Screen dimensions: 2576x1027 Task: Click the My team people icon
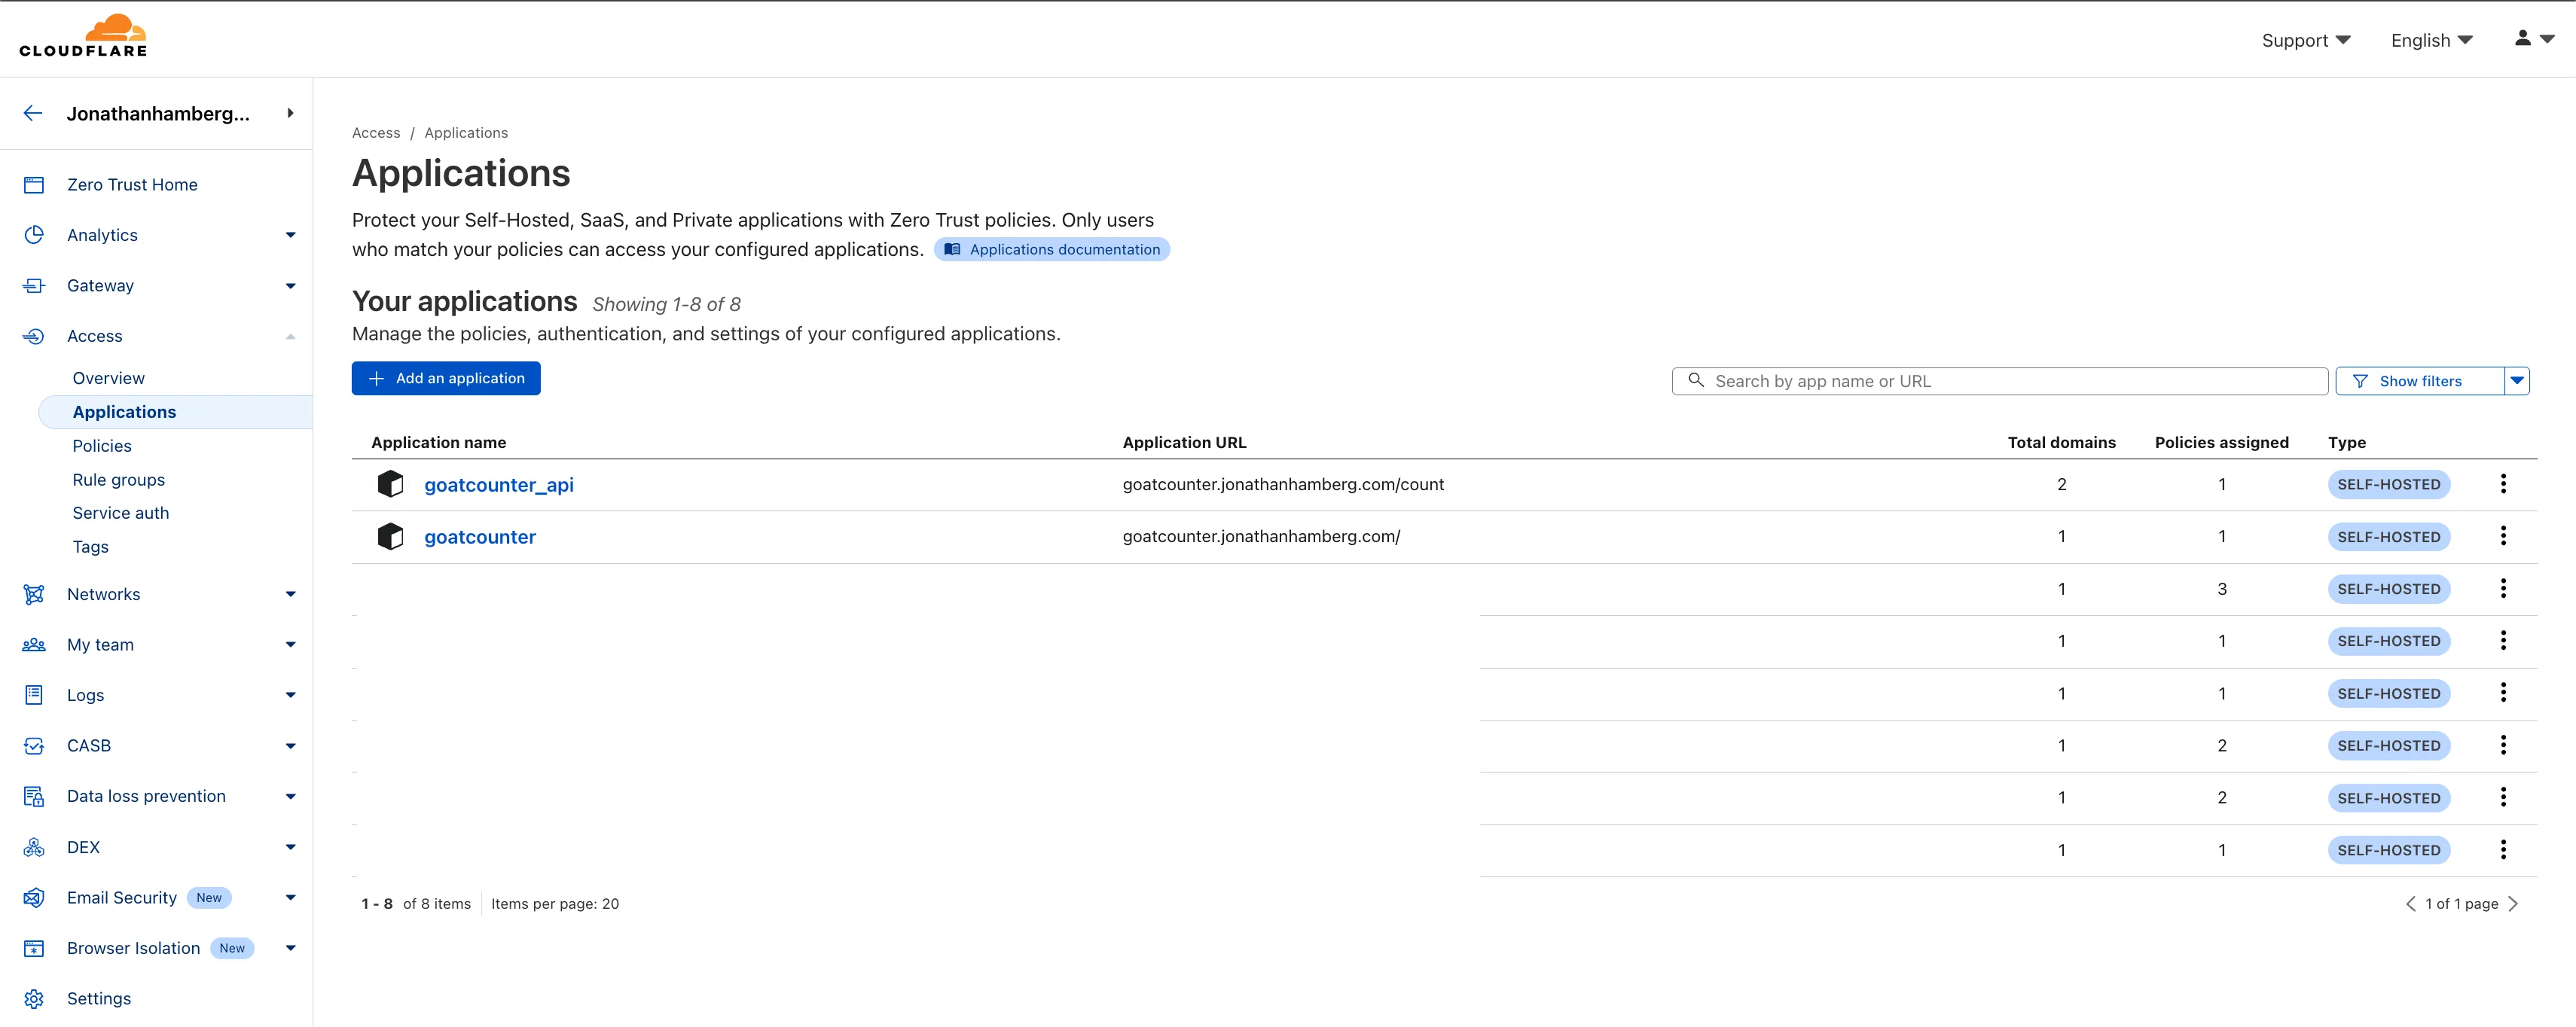[x=34, y=645]
